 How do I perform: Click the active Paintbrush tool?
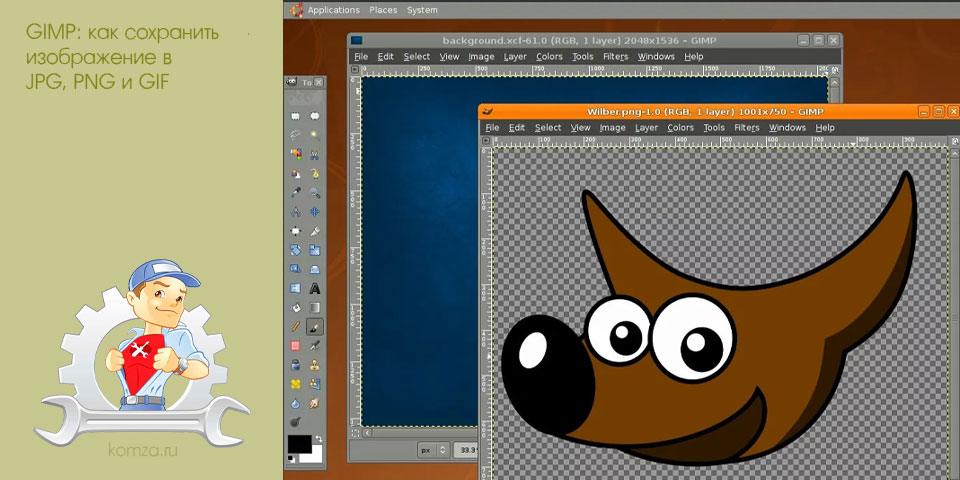click(315, 326)
